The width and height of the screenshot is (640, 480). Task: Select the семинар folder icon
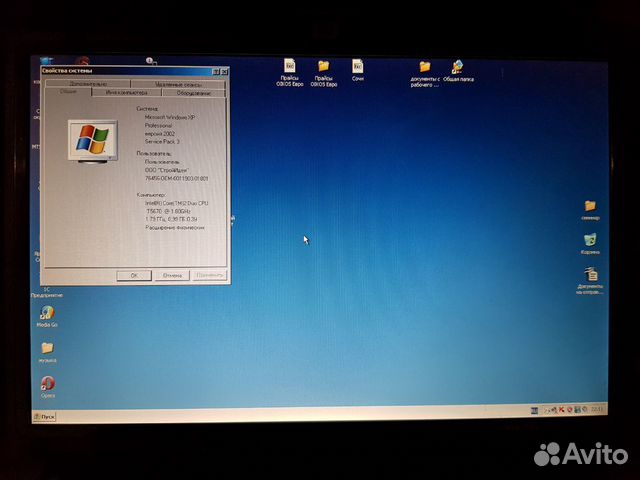click(x=590, y=206)
